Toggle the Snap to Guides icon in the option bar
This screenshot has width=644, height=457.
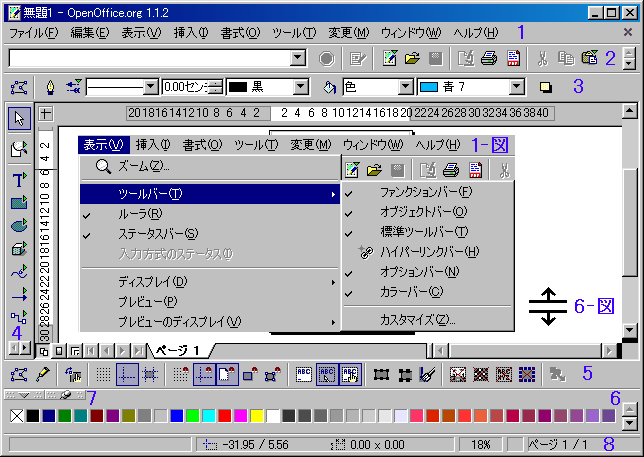pos(204,374)
